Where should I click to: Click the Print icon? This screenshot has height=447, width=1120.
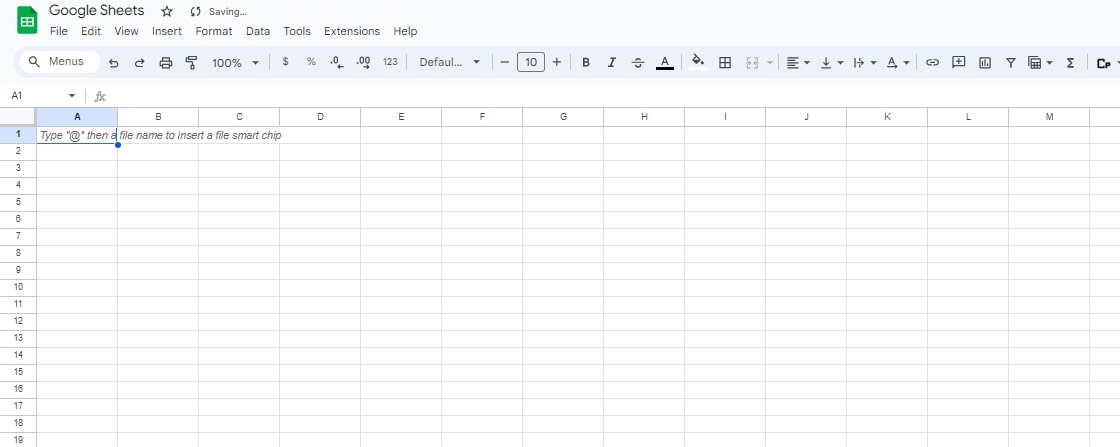coord(166,62)
